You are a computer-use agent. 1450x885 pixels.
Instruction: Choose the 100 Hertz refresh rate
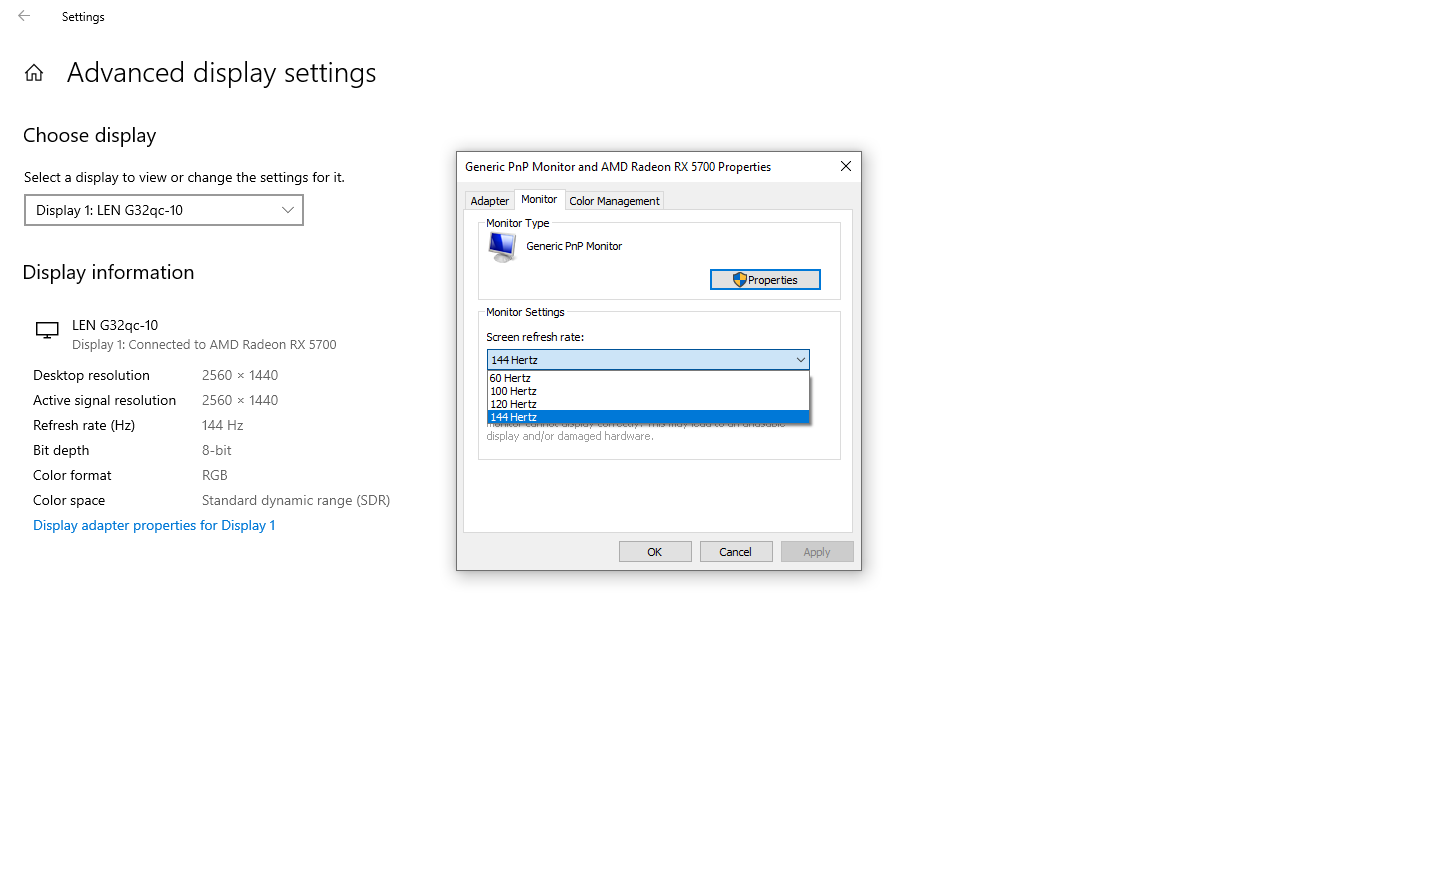click(514, 391)
